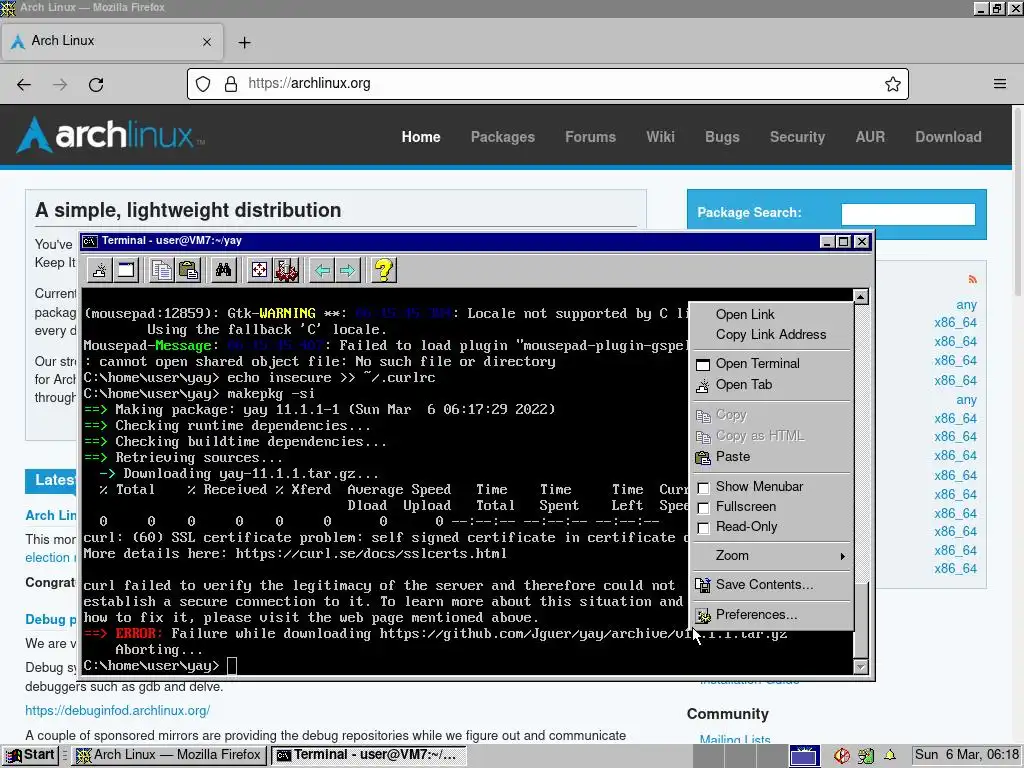Click the Firefox back arrow button
The height and width of the screenshot is (768, 1024).
[24, 84]
